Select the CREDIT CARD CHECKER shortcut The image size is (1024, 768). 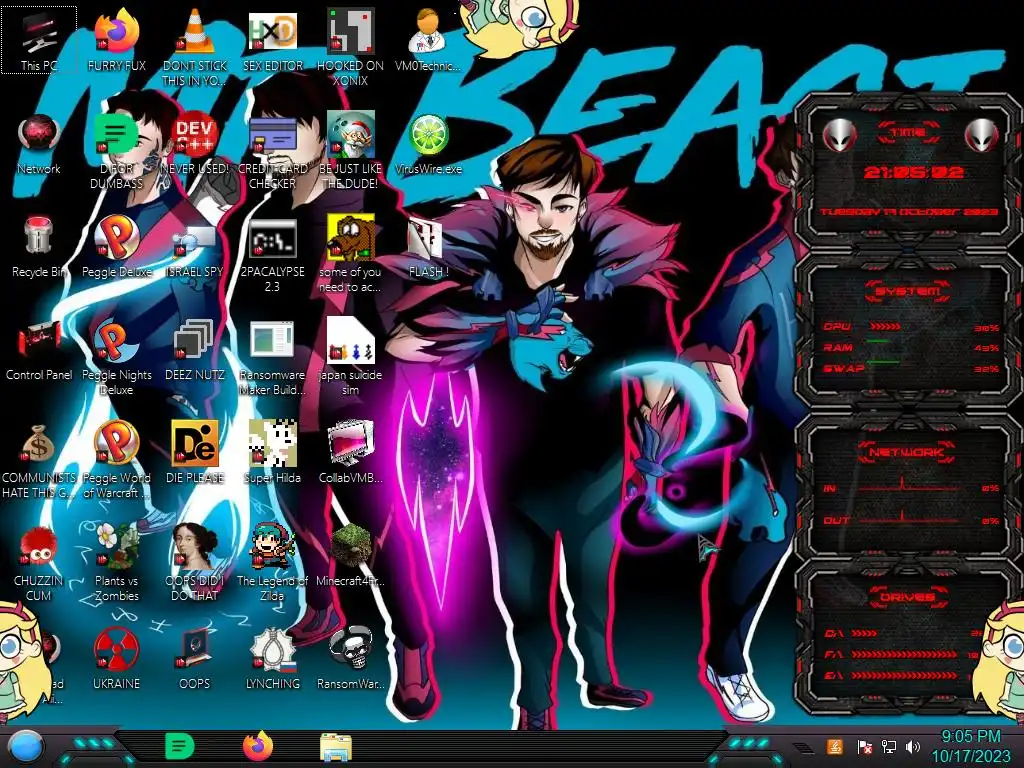(272, 152)
